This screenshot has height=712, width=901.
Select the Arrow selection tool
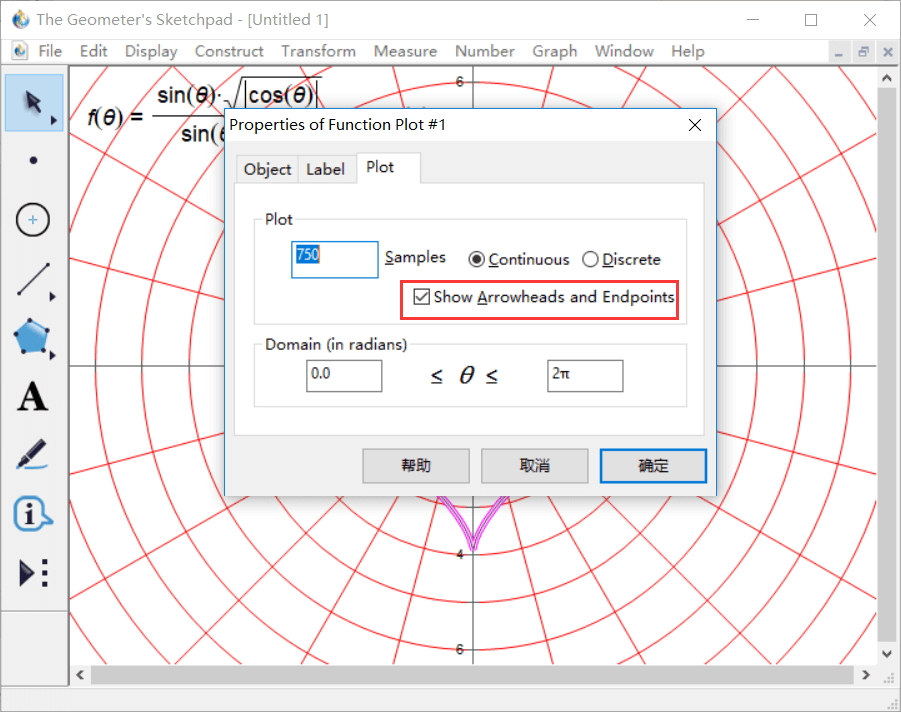pyautogui.click(x=33, y=102)
